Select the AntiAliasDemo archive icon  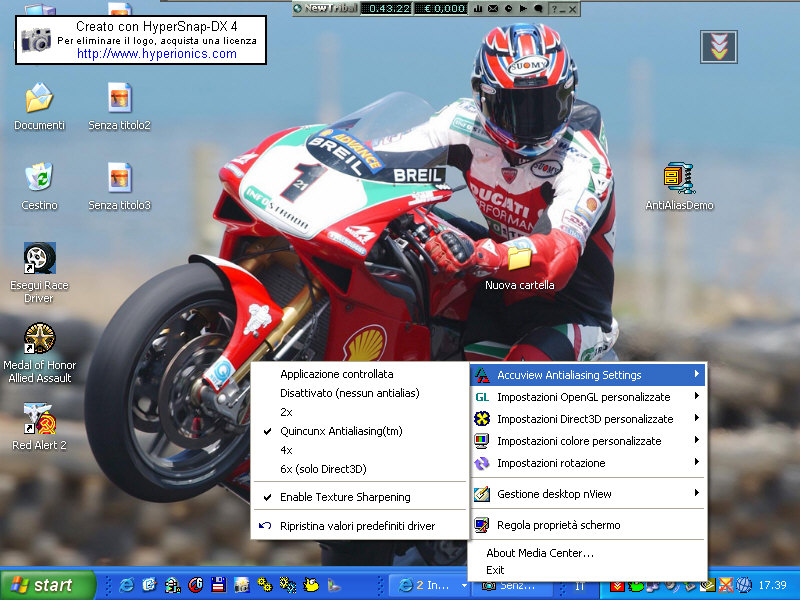point(679,178)
